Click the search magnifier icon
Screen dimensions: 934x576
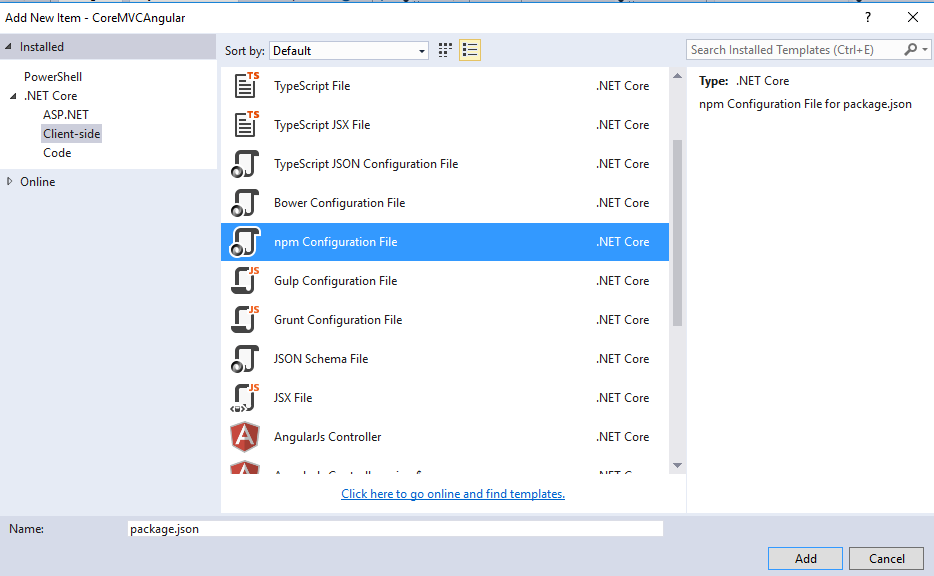910,49
